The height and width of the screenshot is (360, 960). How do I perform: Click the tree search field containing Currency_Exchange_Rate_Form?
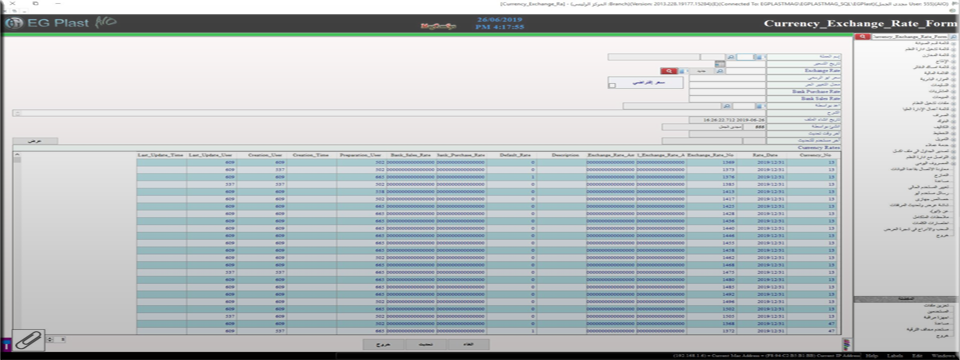pos(910,37)
